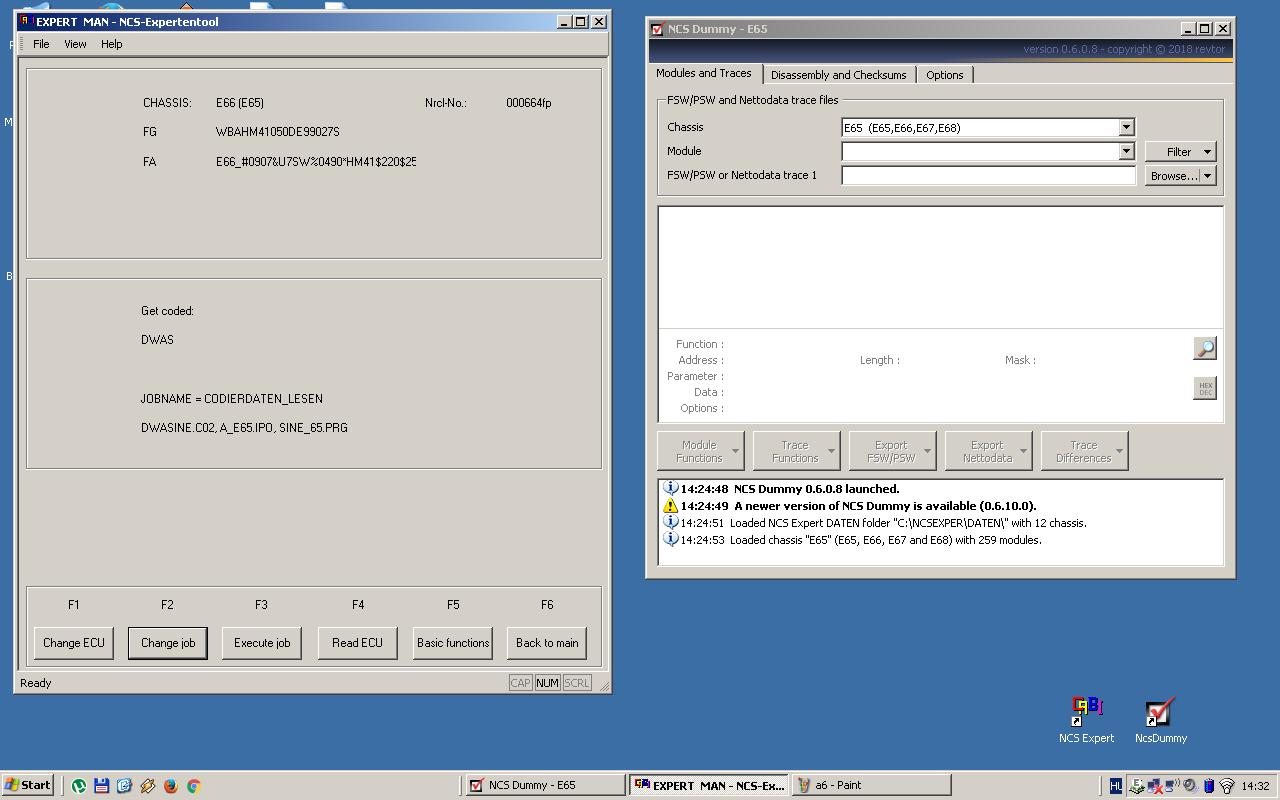Click the safely remove hardware tray icon
This screenshot has height=800, width=1280.
click(x=1137, y=786)
